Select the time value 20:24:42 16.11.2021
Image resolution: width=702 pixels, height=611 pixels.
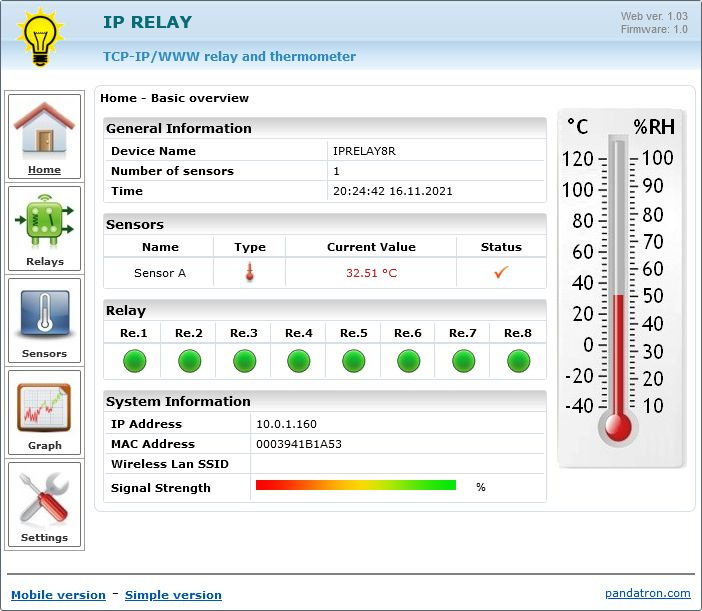tap(393, 191)
